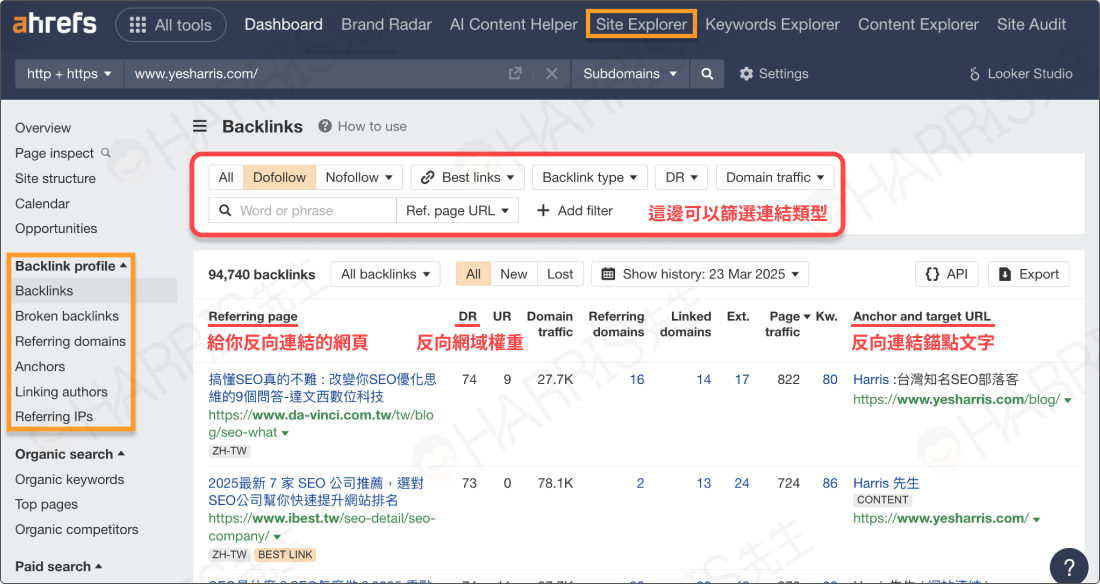The width and height of the screenshot is (1100, 584).
Task: Collapse the Backlink profile section
Action: [x=71, y=266]
